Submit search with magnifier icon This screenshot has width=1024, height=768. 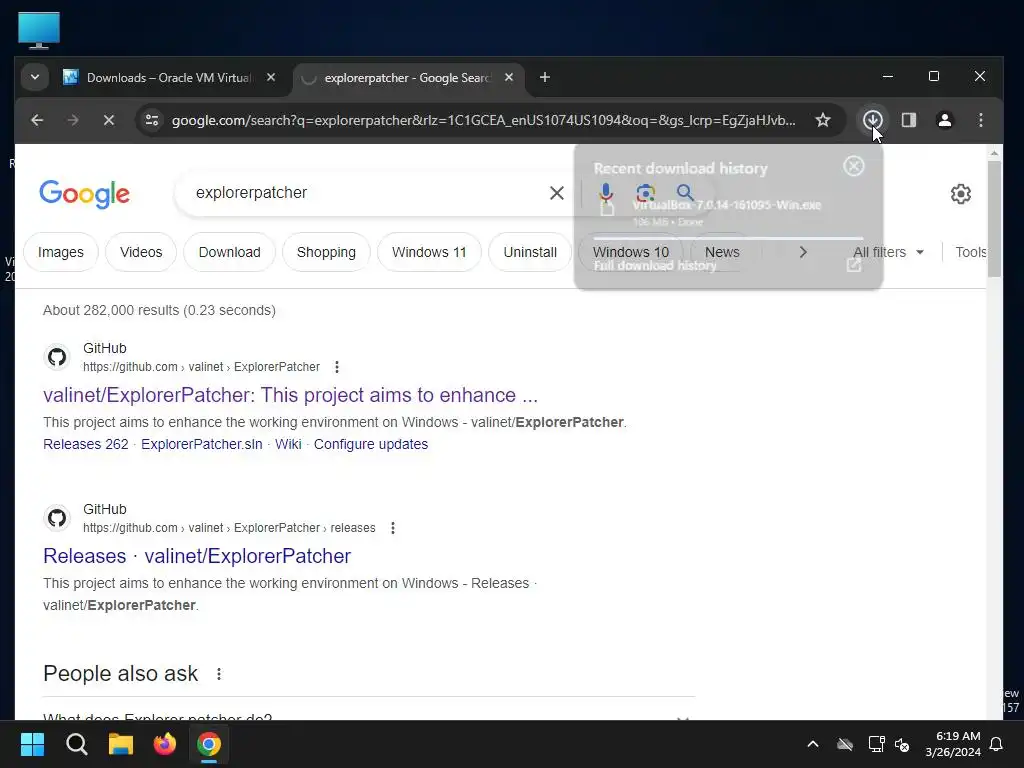[x=685, y=193]
